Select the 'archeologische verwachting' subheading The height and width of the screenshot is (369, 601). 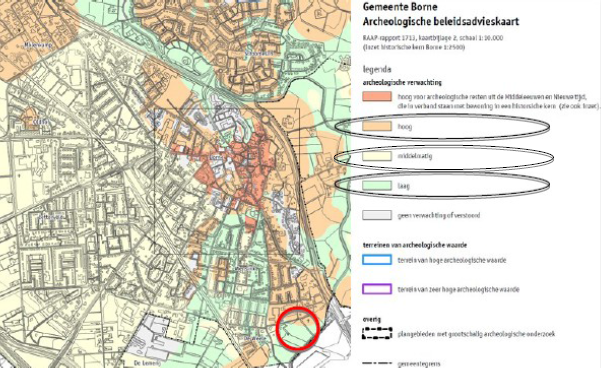(402, 82)
